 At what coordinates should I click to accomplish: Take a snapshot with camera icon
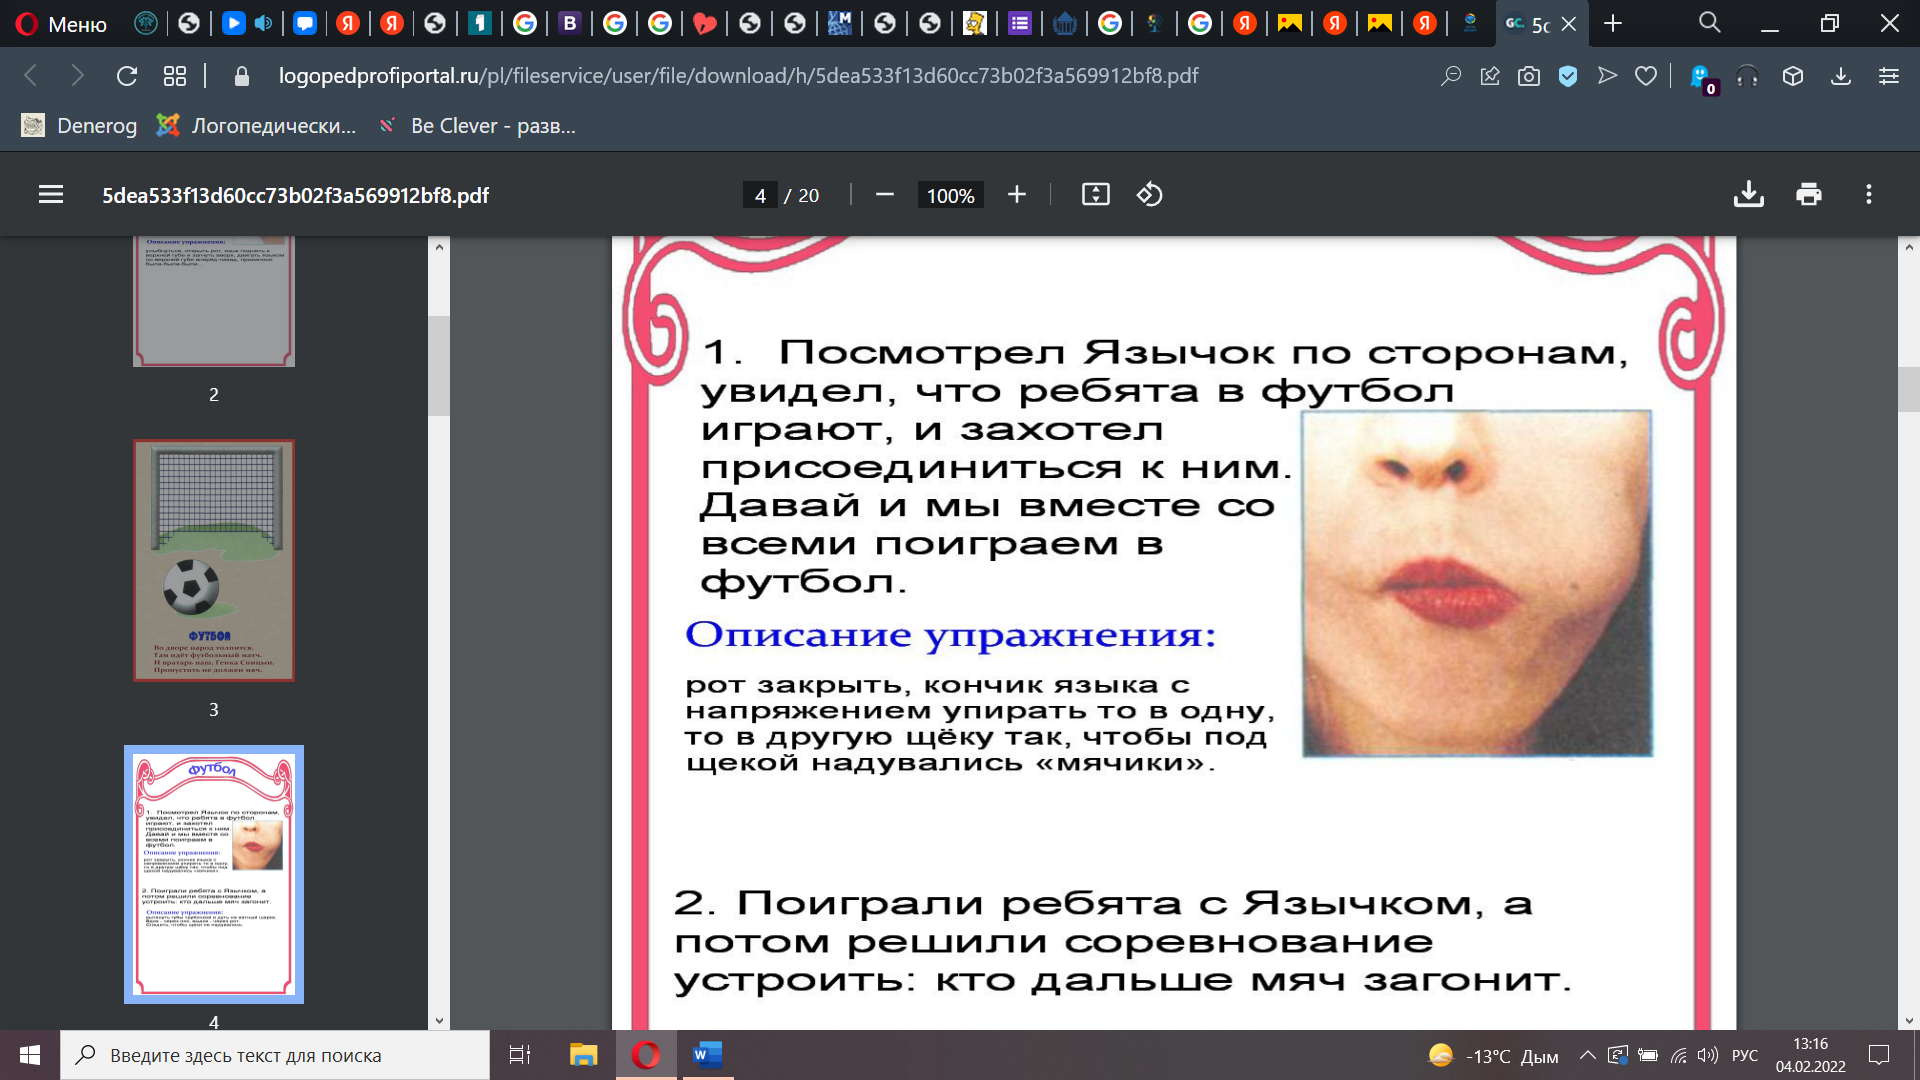pos(1528,76)
